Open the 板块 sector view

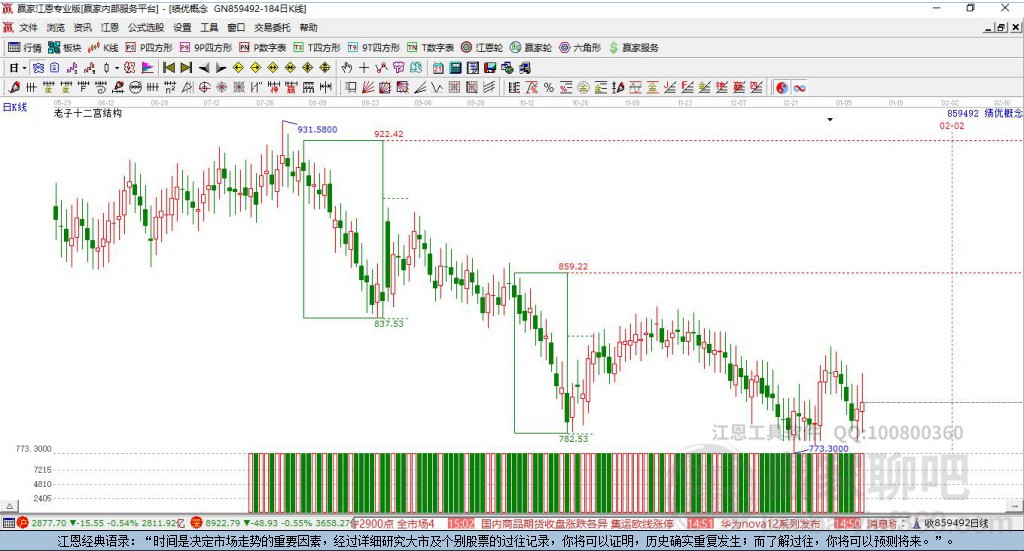(65, 48)
